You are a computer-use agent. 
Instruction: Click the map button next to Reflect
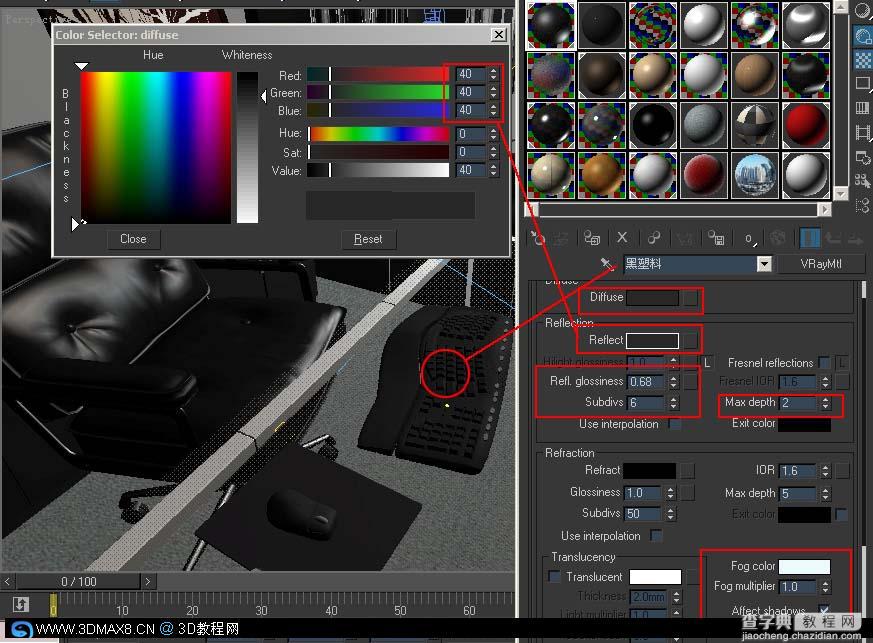691,340
